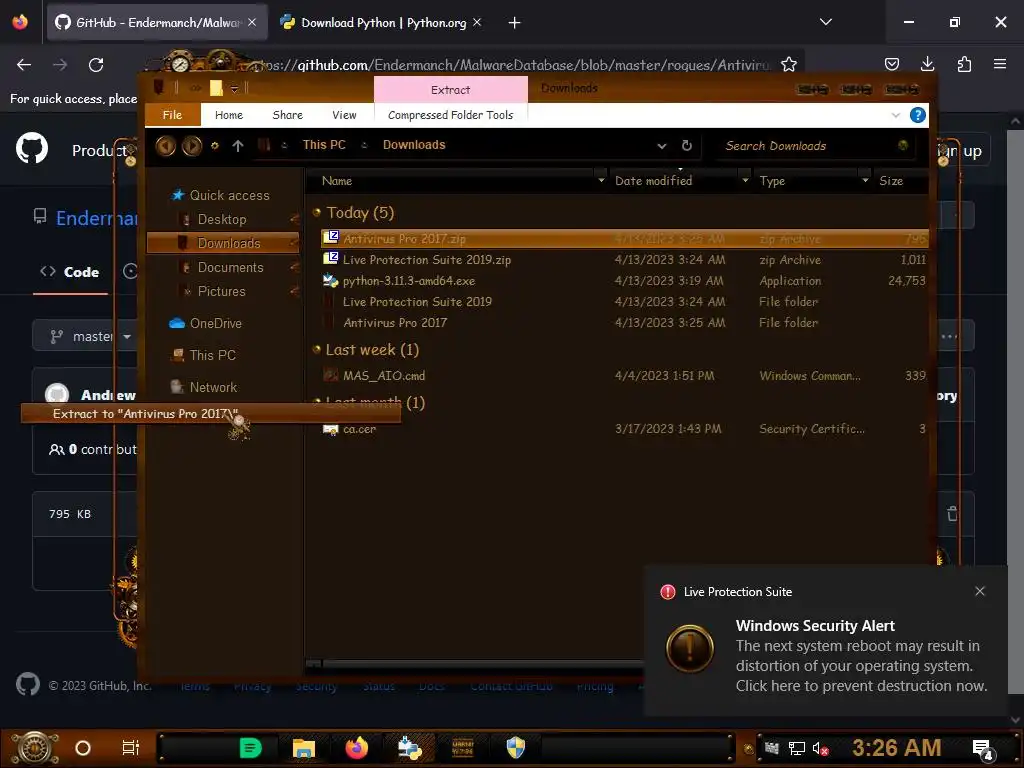Open Date modified column filter dropdown
The width and height of the screenshot is (1024, 768).
[x=745, y=180]
